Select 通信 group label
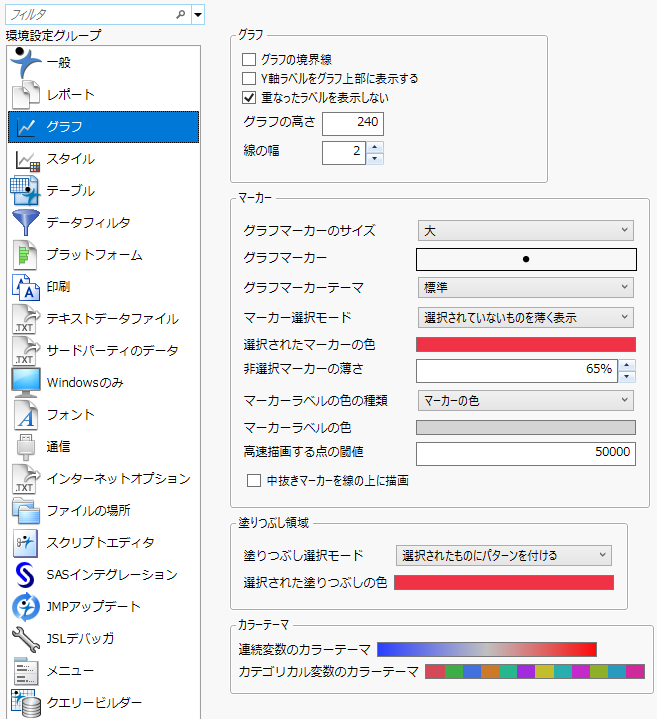 (59, 447)
